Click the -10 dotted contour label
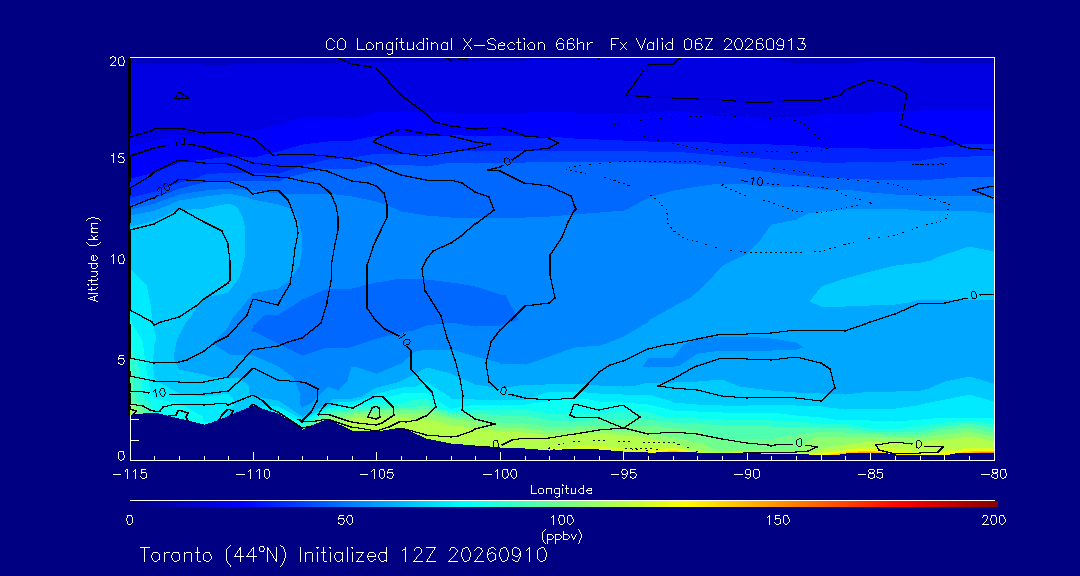This screenshot has height=576, width=1080. click(752, 182)
